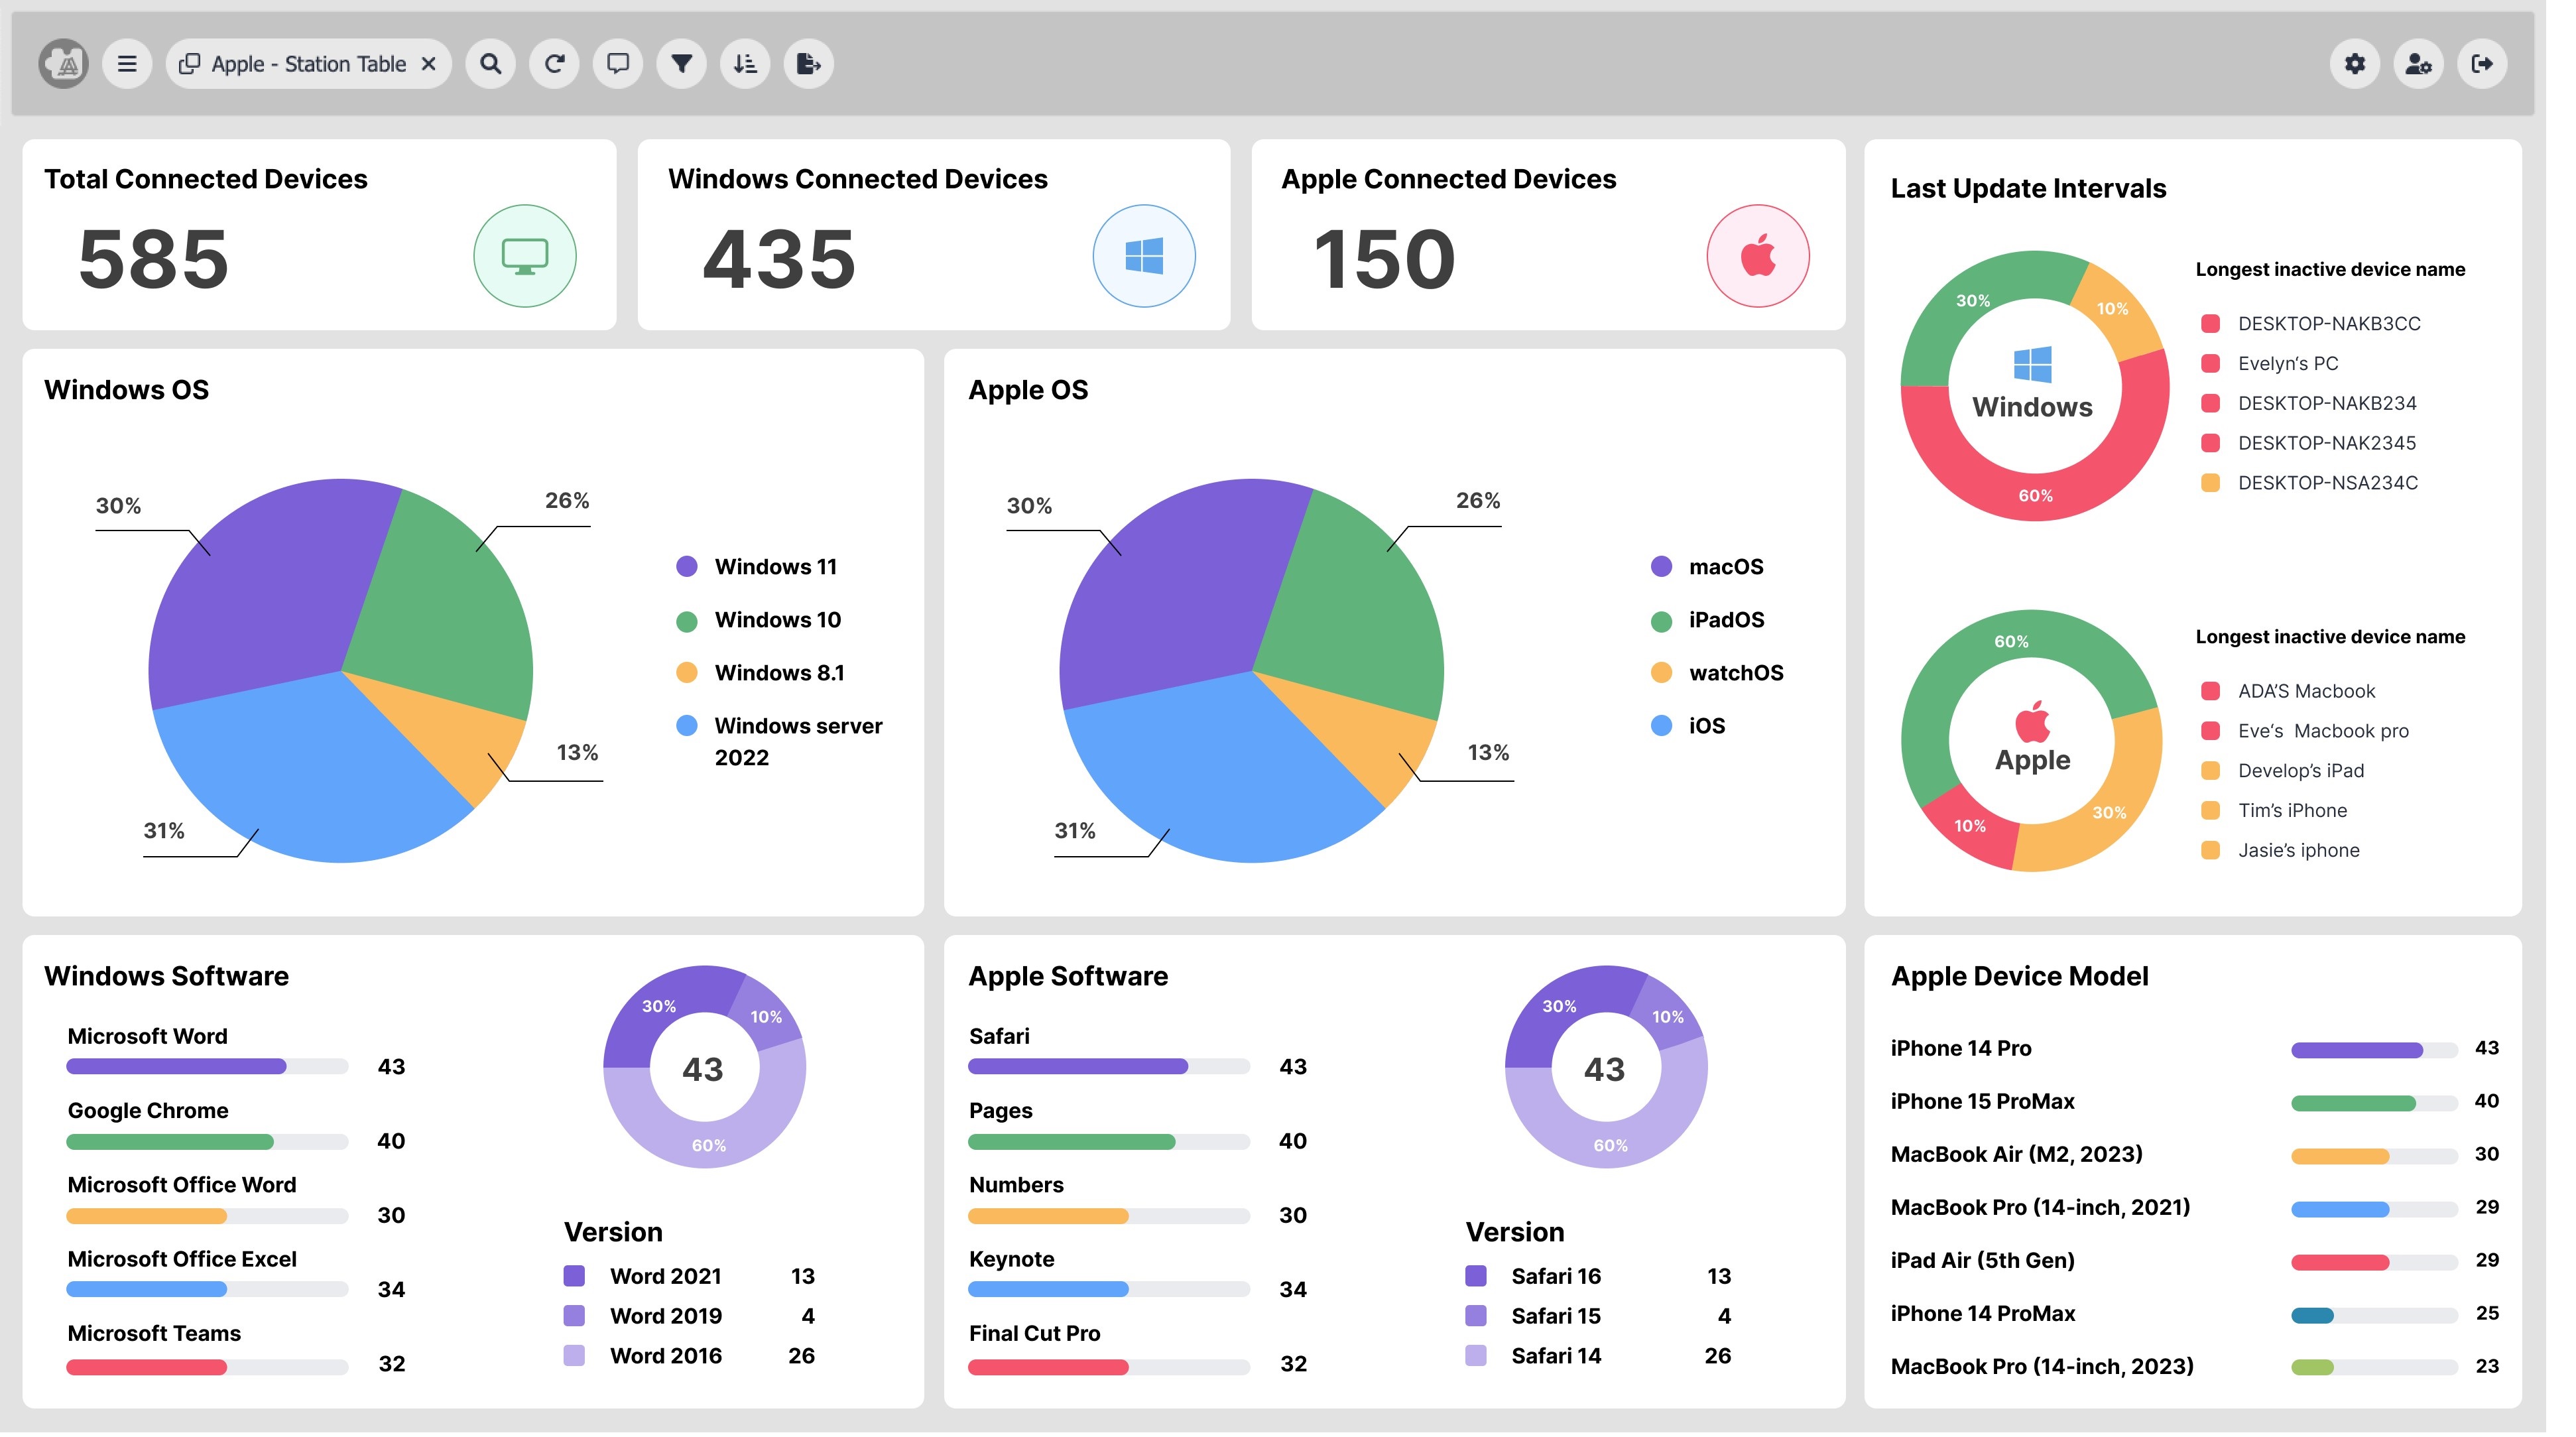2576x1437 pixels.
Task: Click the logout icon
Action: [x=2482, y=64]
